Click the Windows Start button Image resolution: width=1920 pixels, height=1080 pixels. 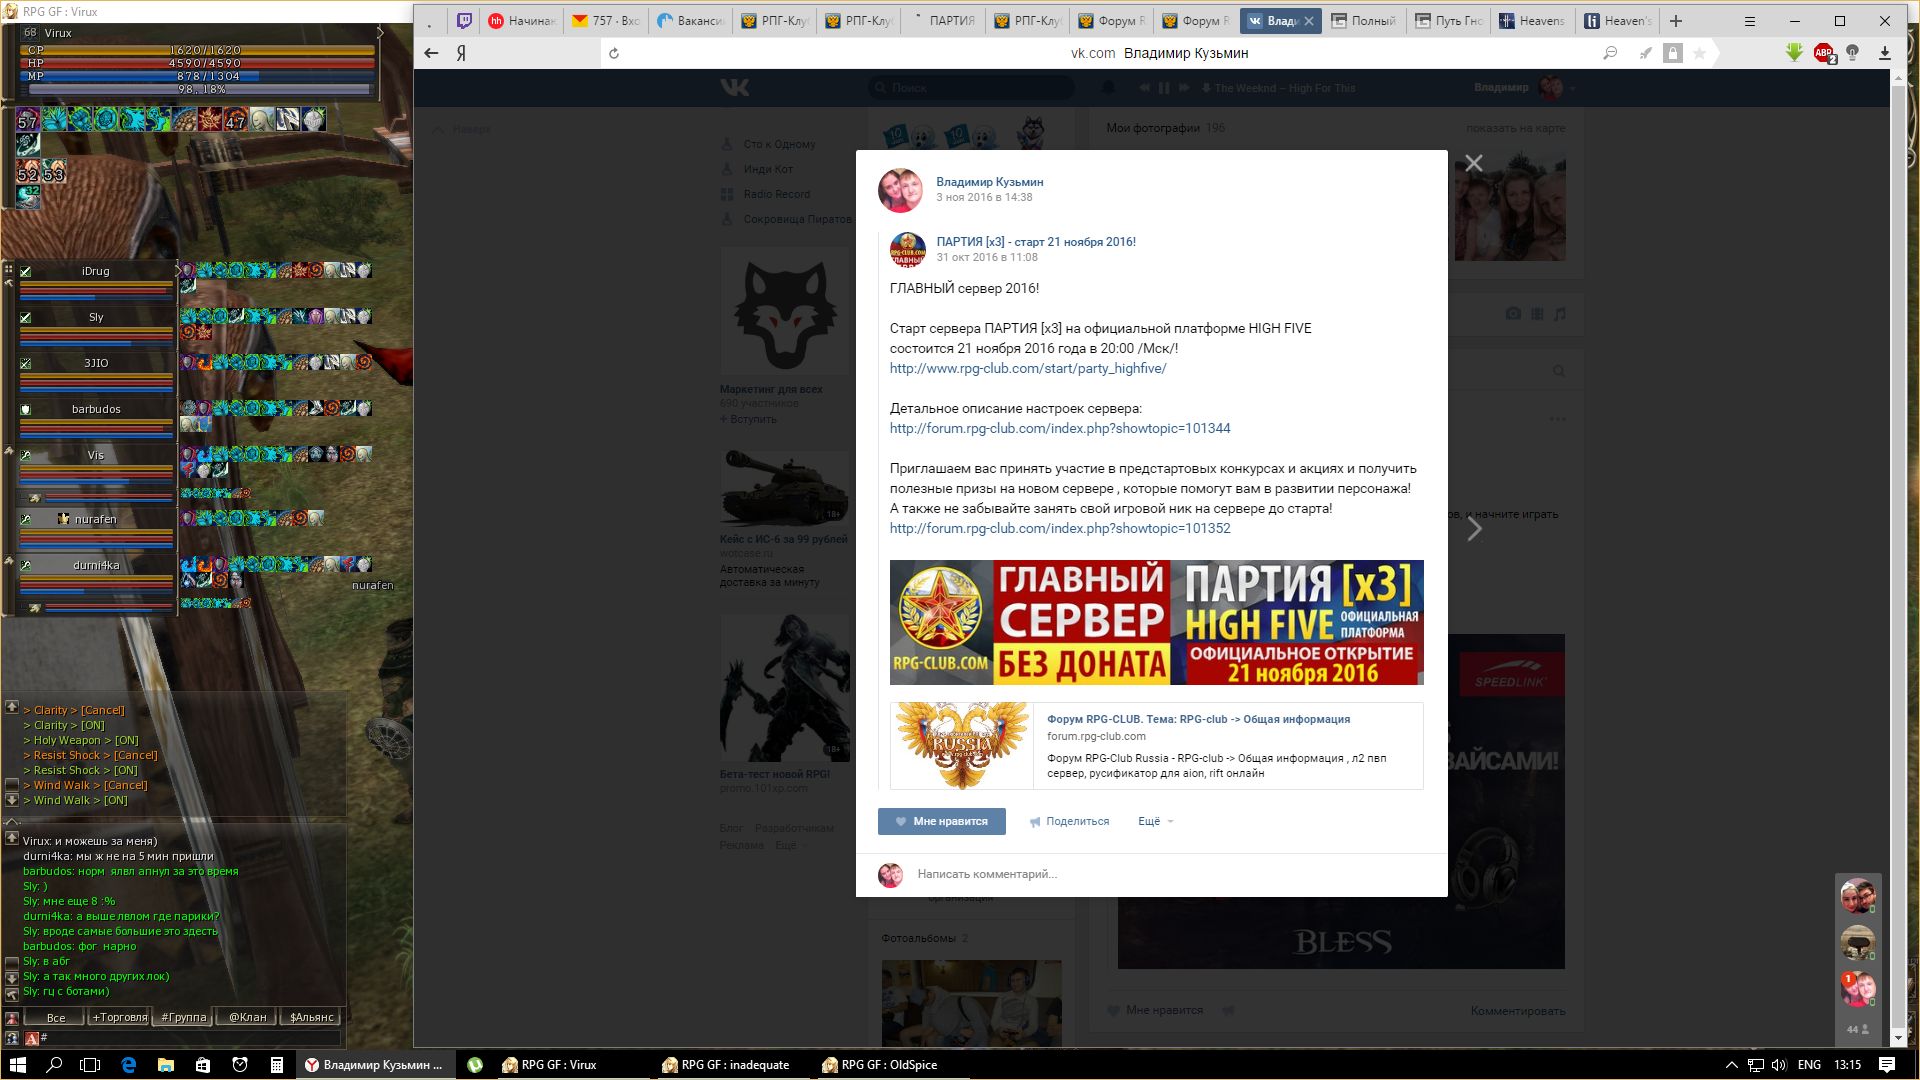pos(17,1065)
